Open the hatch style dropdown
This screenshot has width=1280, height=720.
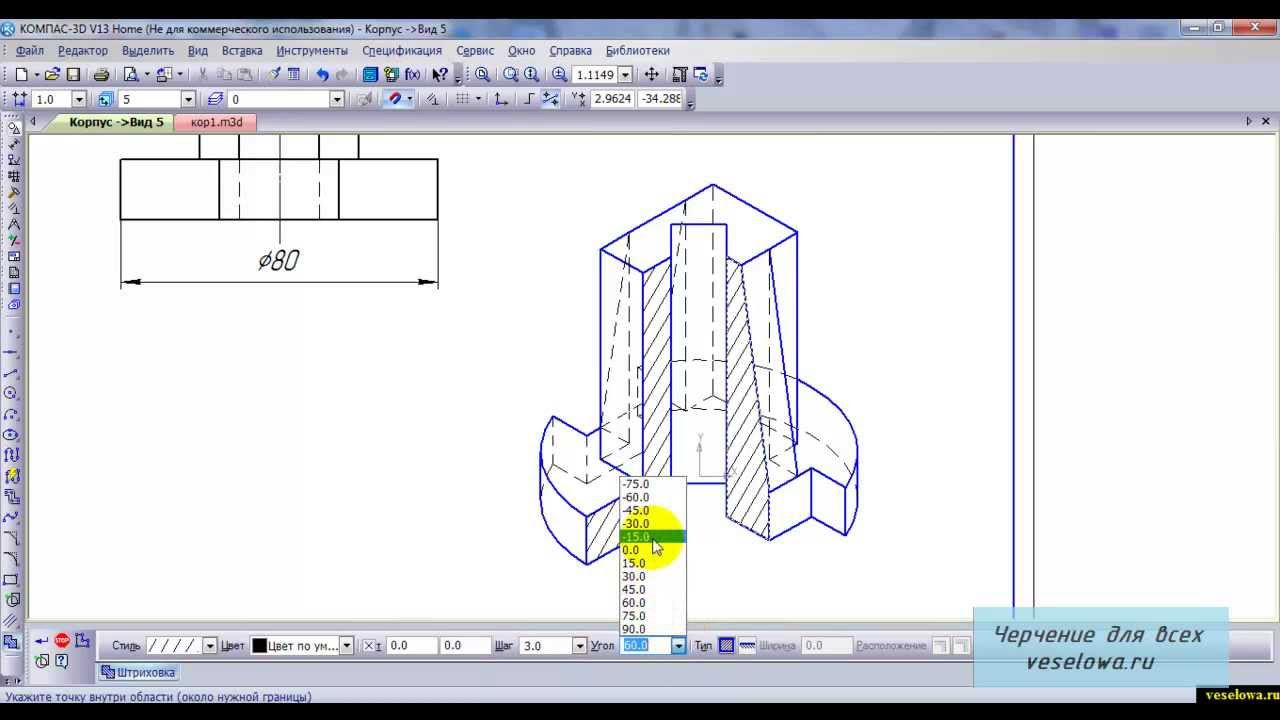pos(209,646)
